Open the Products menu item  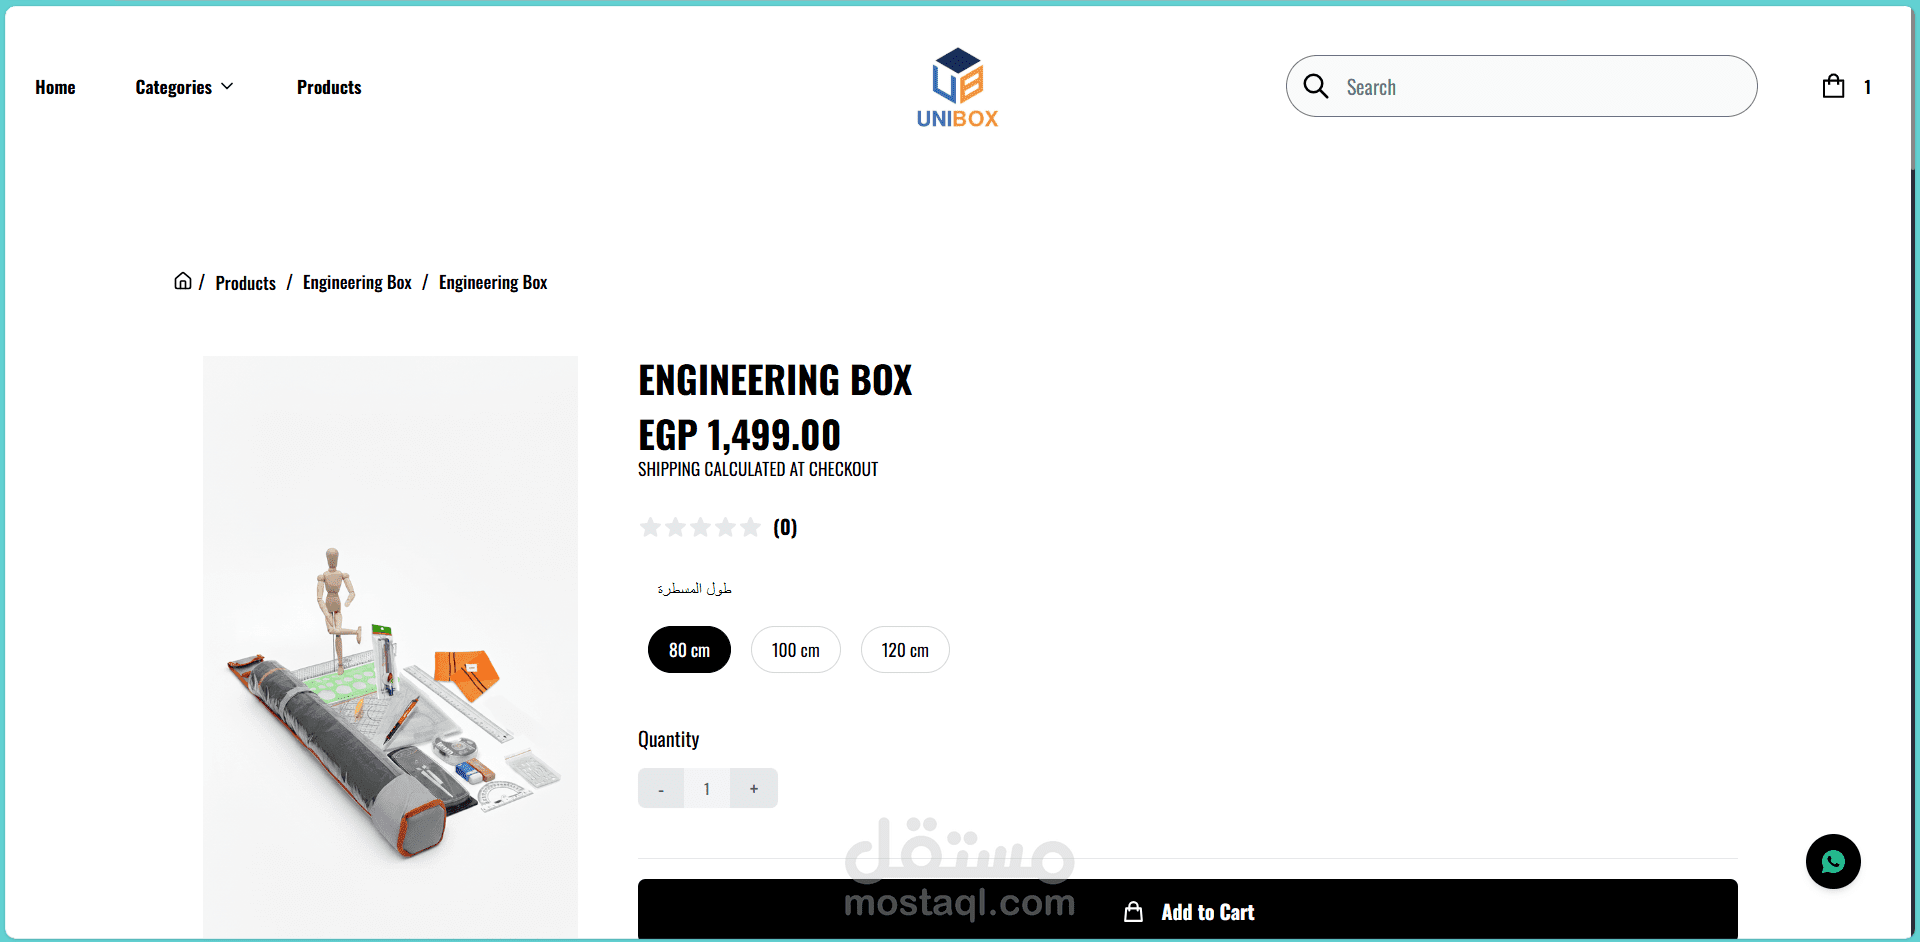point(329,87)
